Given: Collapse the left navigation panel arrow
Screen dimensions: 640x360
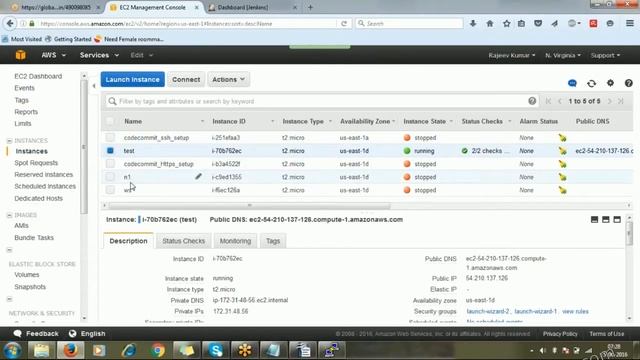Looking at the screenshot, I should pyautogui.click(x=94, y=86).
